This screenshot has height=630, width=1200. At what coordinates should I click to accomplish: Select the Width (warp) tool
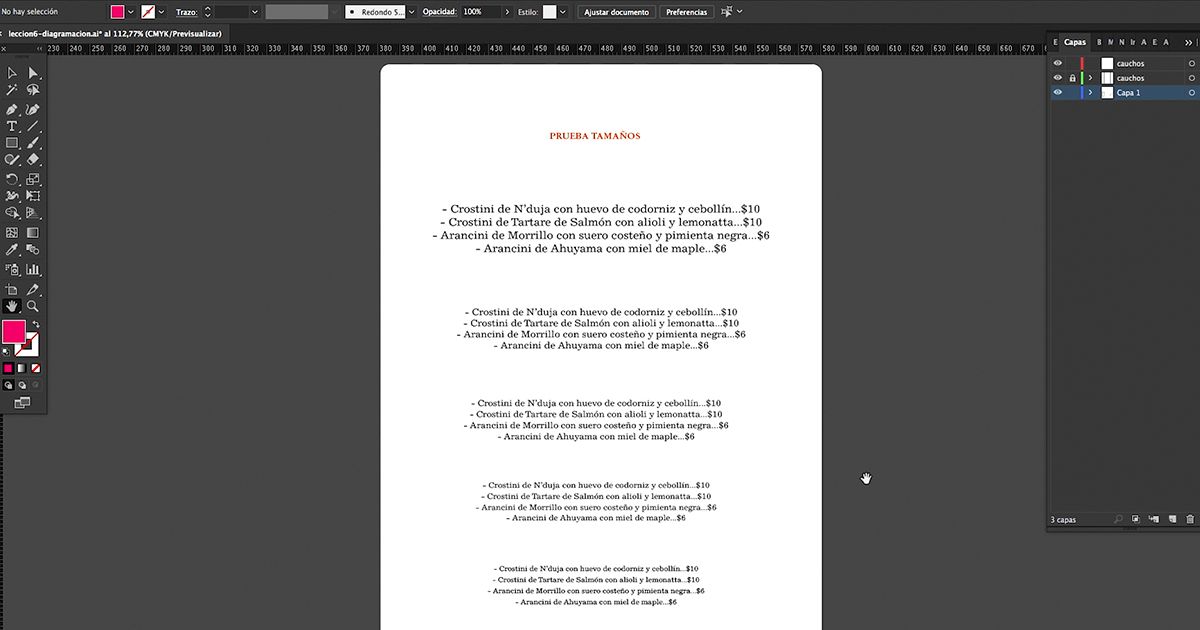(x=12, y=196)
